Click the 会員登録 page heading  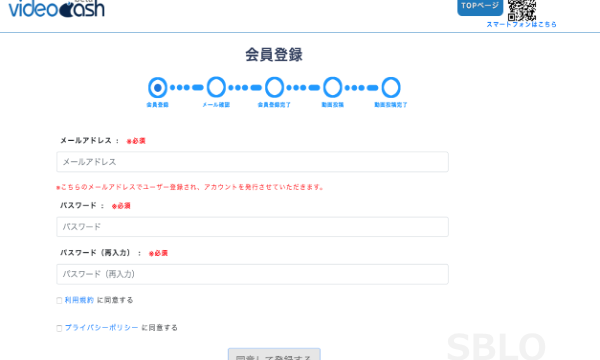274,55
